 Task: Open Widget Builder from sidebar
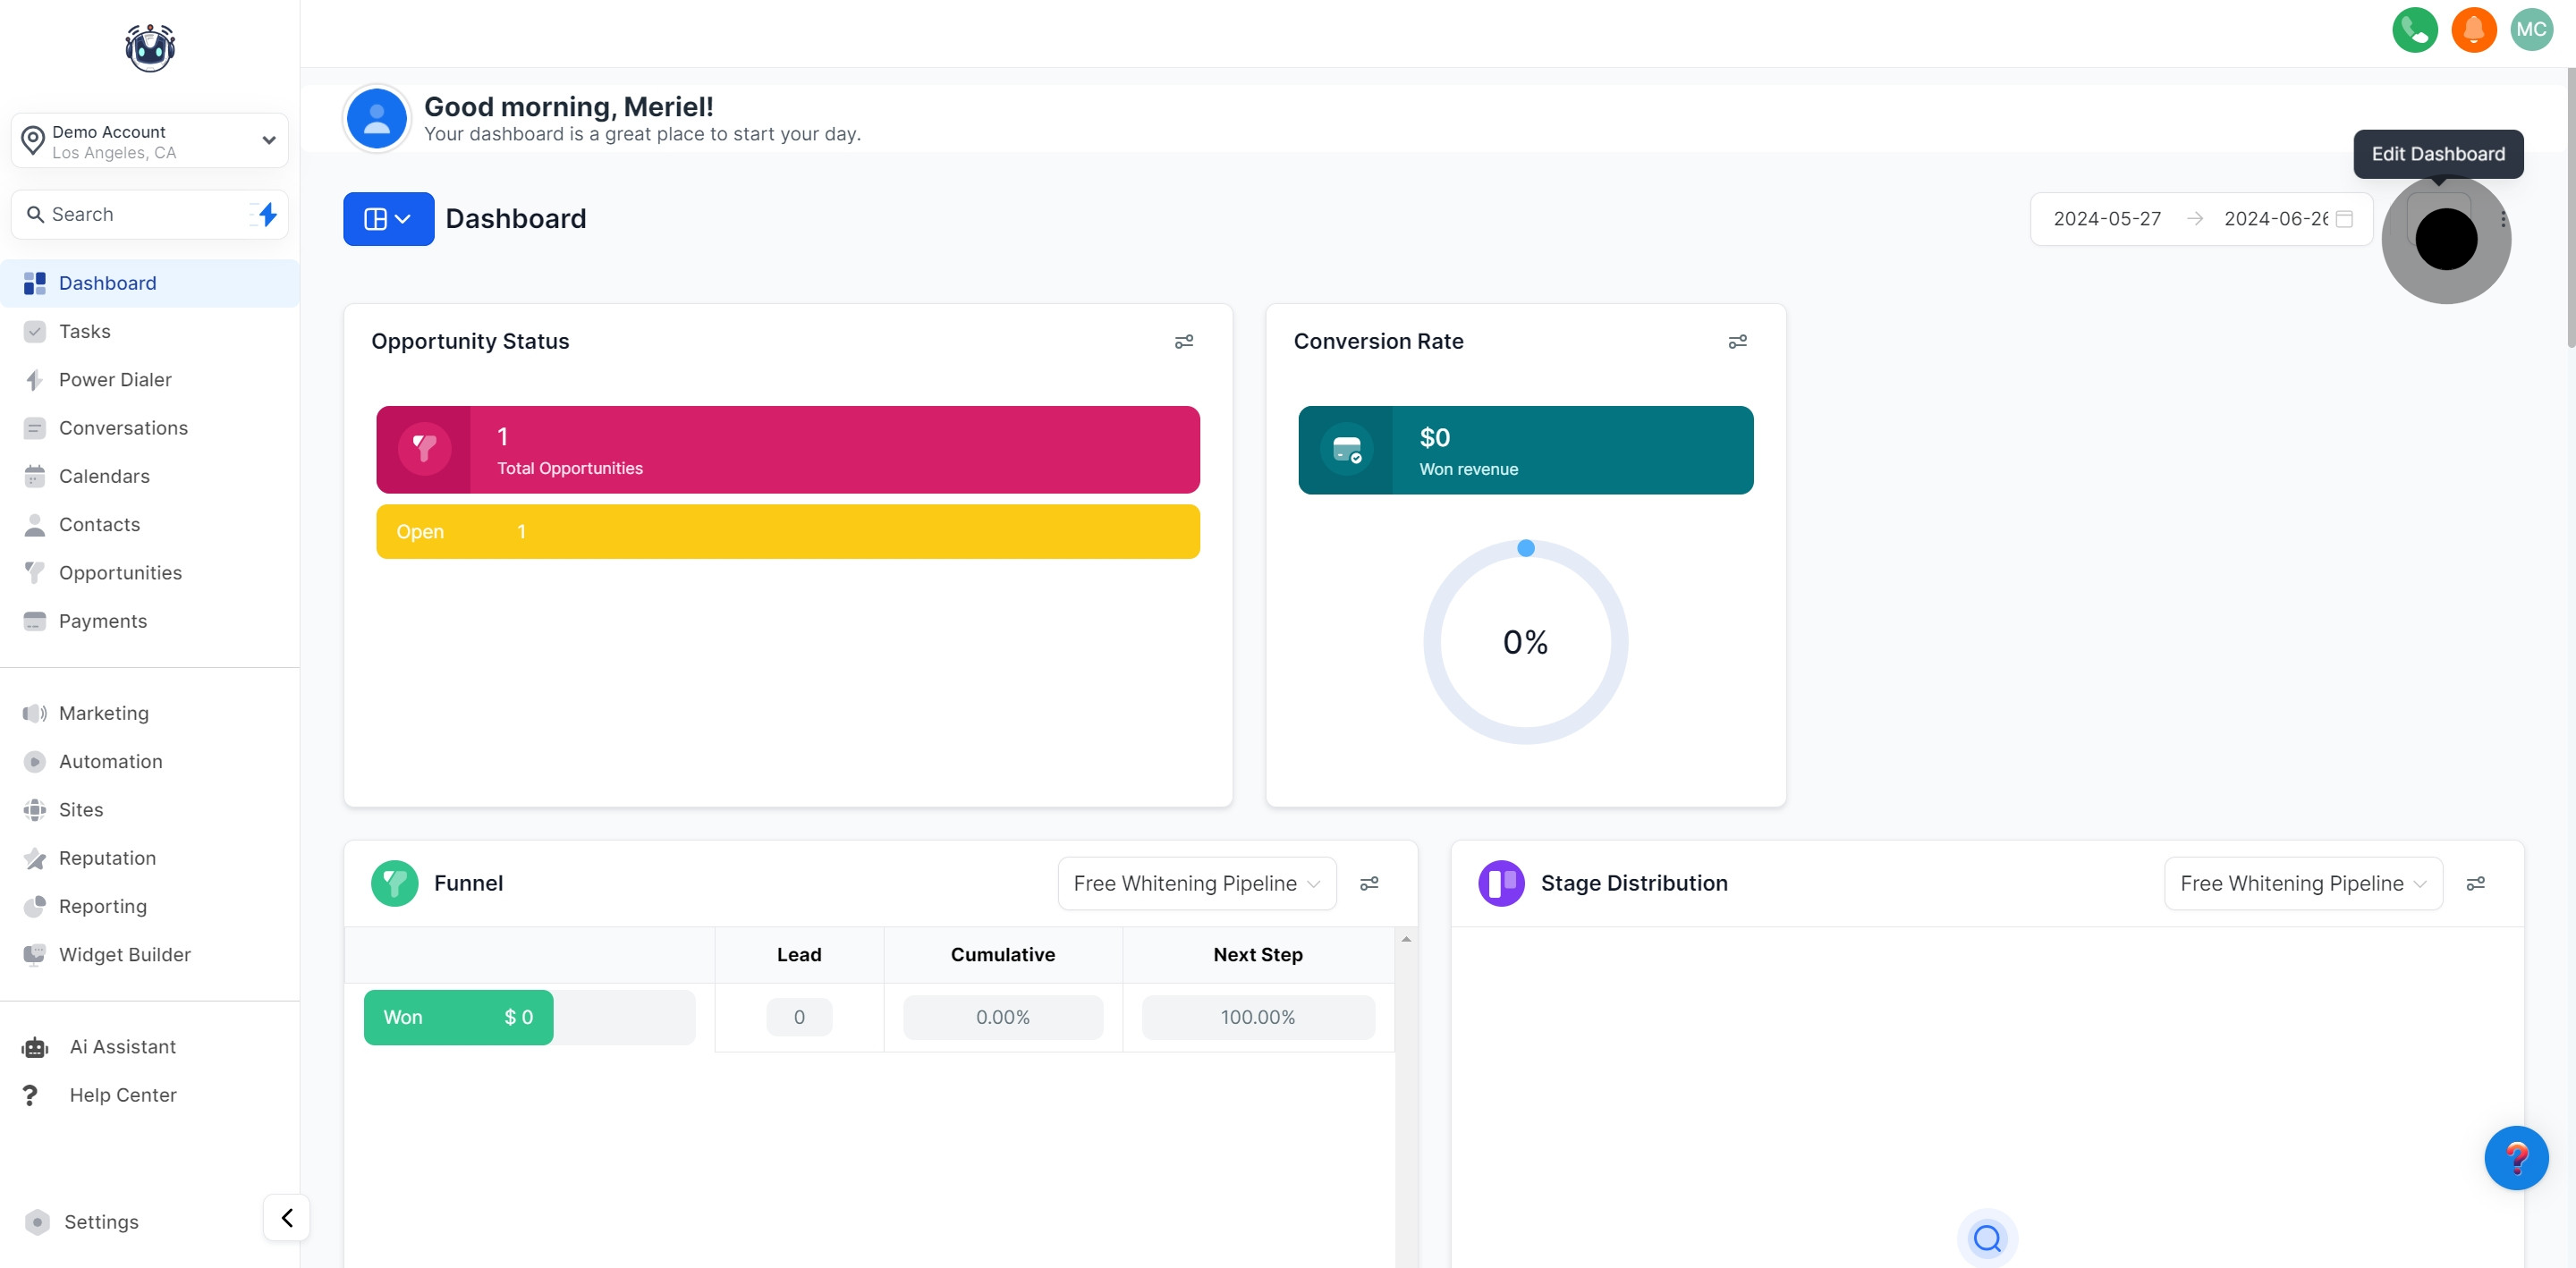click(124, 955)
